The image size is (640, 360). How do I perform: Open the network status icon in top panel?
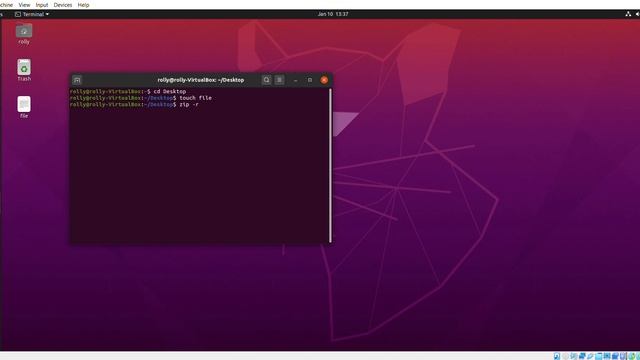tap(628, 14)
